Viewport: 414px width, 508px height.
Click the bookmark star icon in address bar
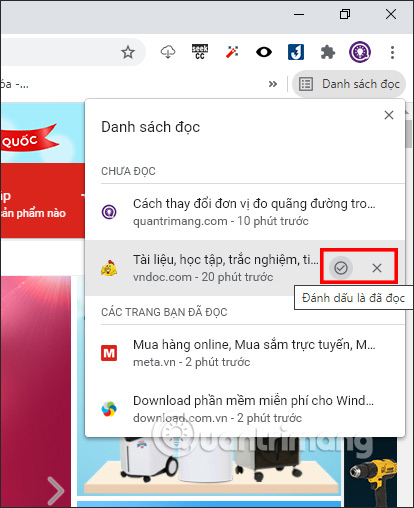pos(128,52)
